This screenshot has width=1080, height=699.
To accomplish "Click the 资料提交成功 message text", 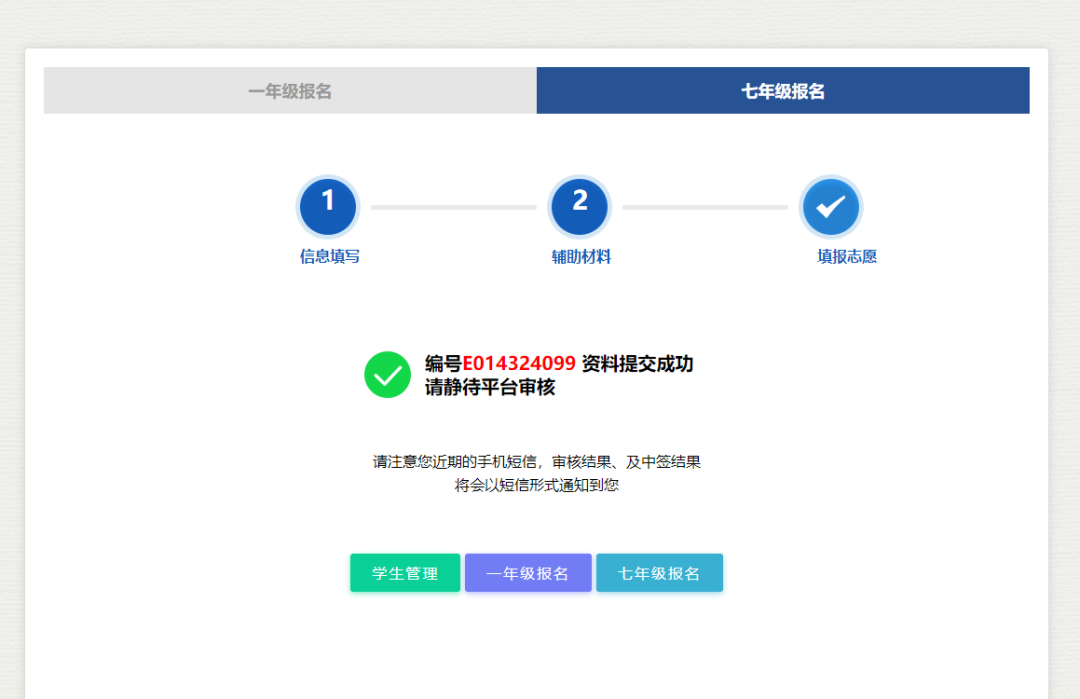I will [x=637, y=364].
